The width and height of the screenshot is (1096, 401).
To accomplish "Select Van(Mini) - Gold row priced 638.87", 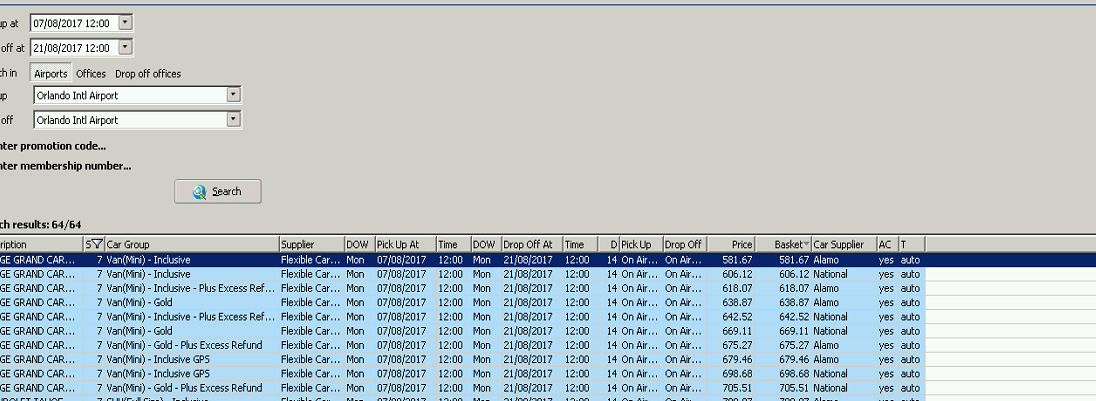I will 463,302.
